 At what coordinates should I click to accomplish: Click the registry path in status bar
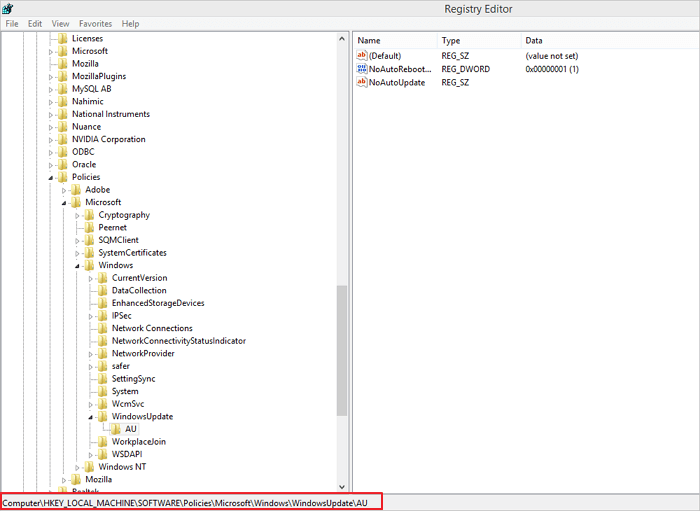pos(191,501)
